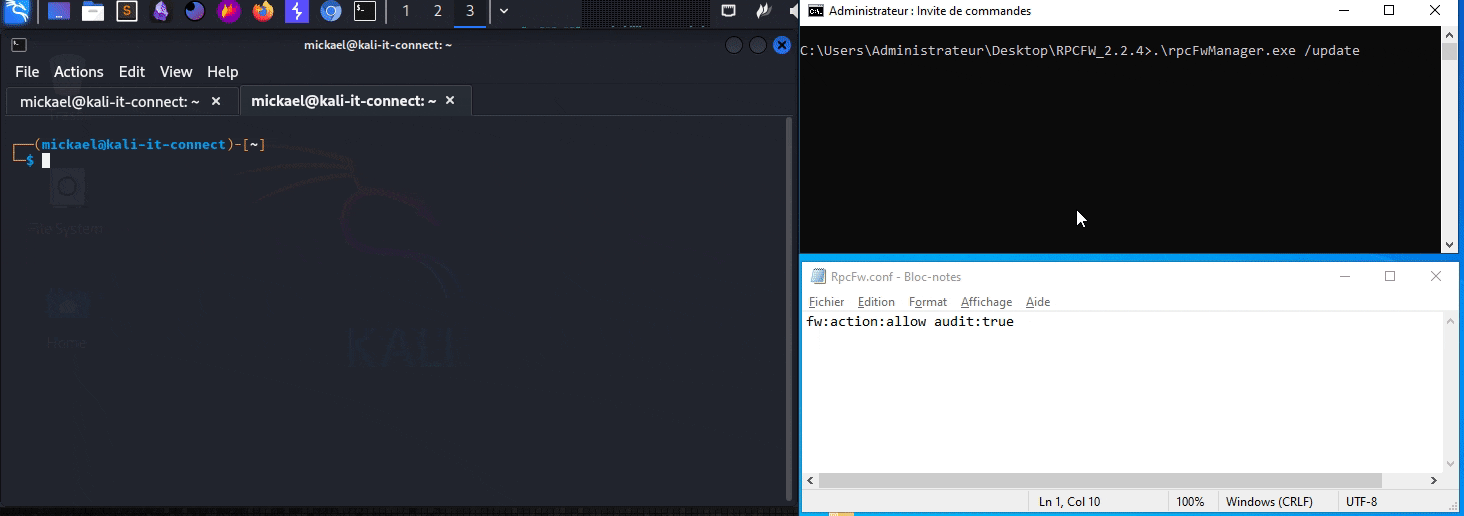Open the terminal Edit menu
Screen dimensions: 1464x516
pos(132,72)
